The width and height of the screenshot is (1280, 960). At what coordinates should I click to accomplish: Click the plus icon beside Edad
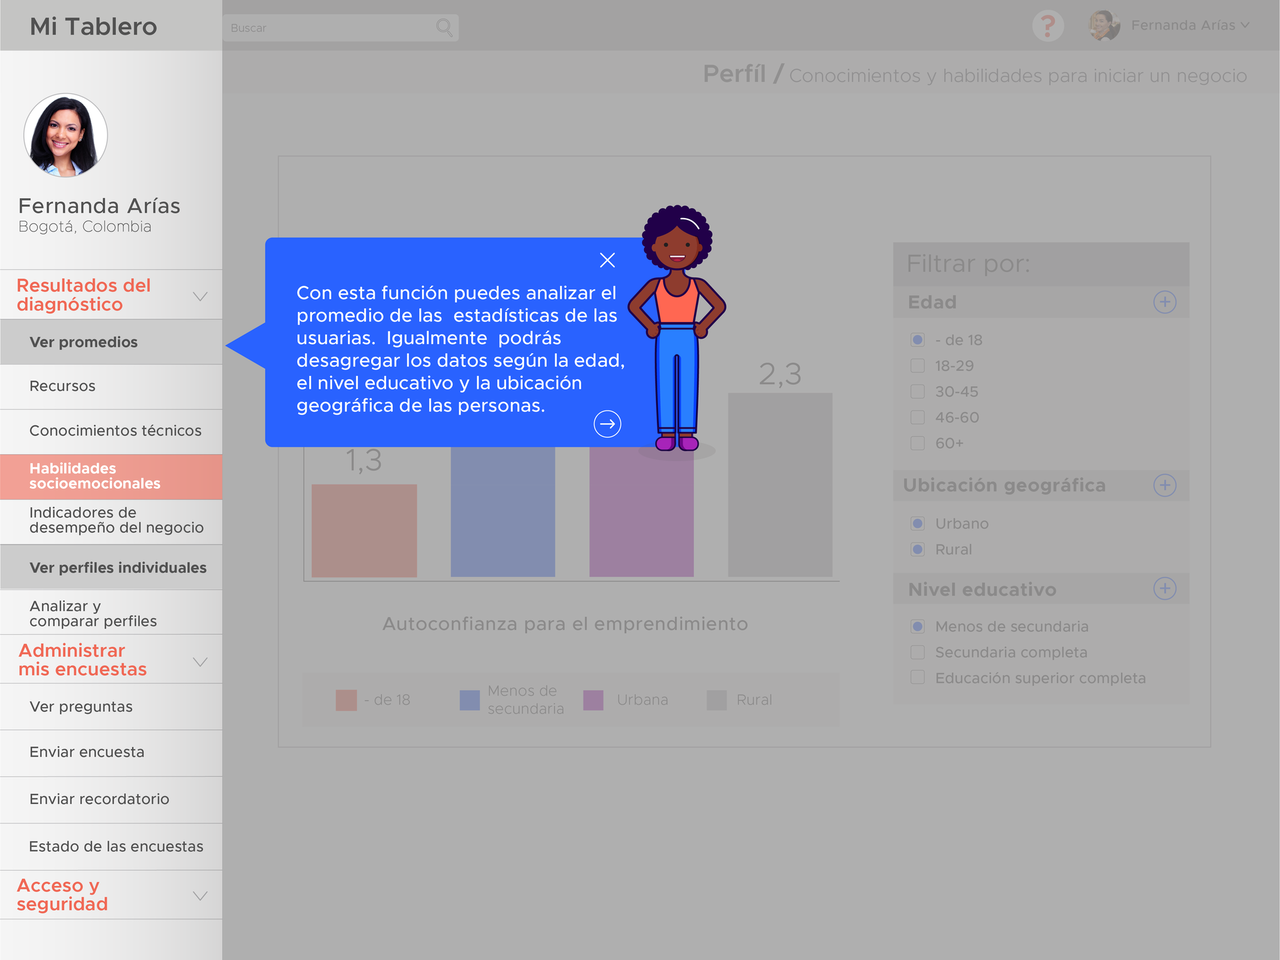[x=1164, y=302]
